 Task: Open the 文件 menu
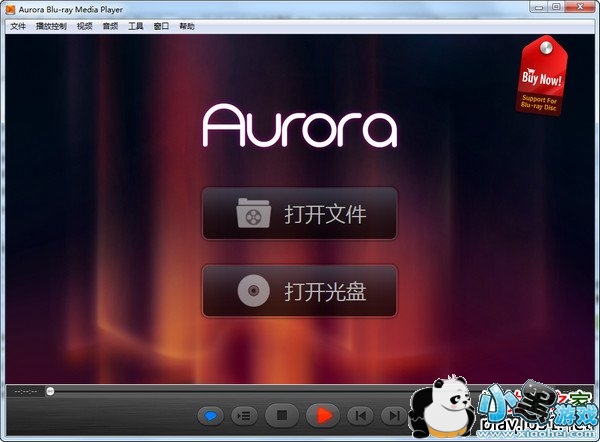point(18,26)
